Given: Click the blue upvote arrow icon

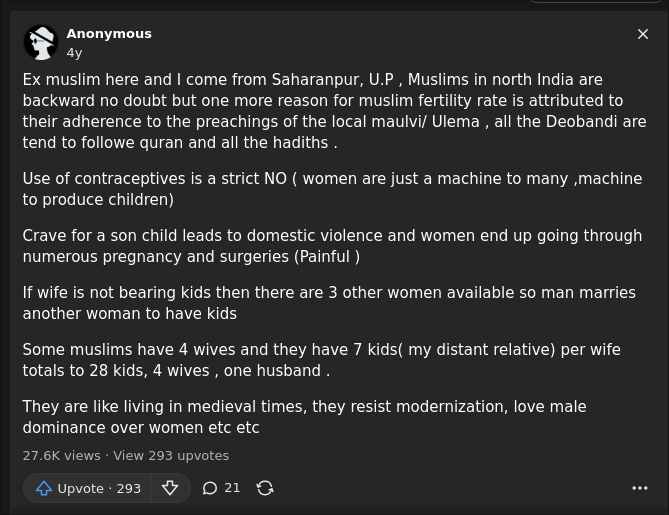Looking at the screenshot, I should coord(44,488).
